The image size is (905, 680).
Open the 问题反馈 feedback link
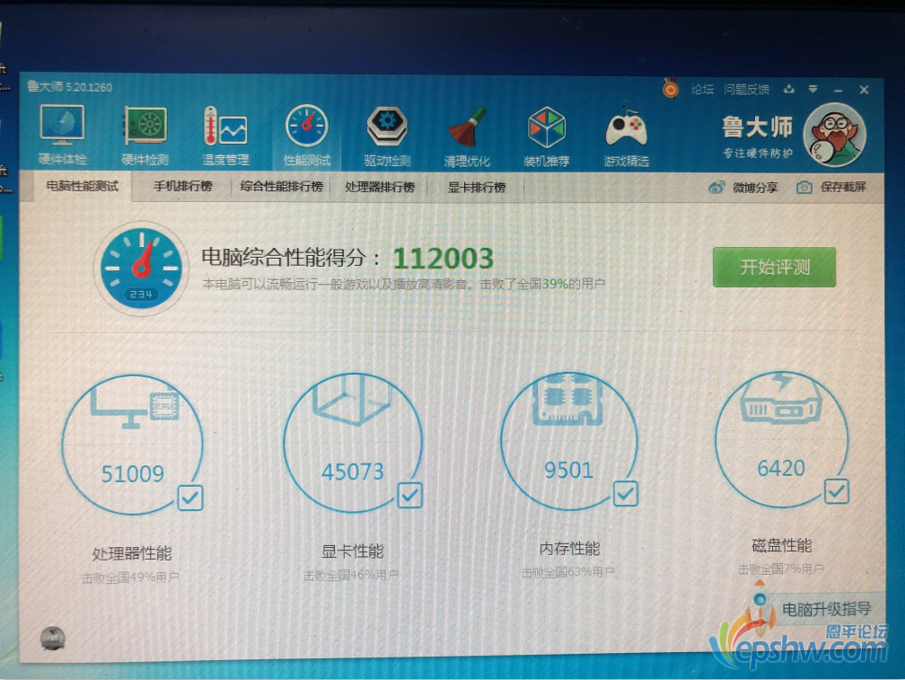[x=746, y=89]
